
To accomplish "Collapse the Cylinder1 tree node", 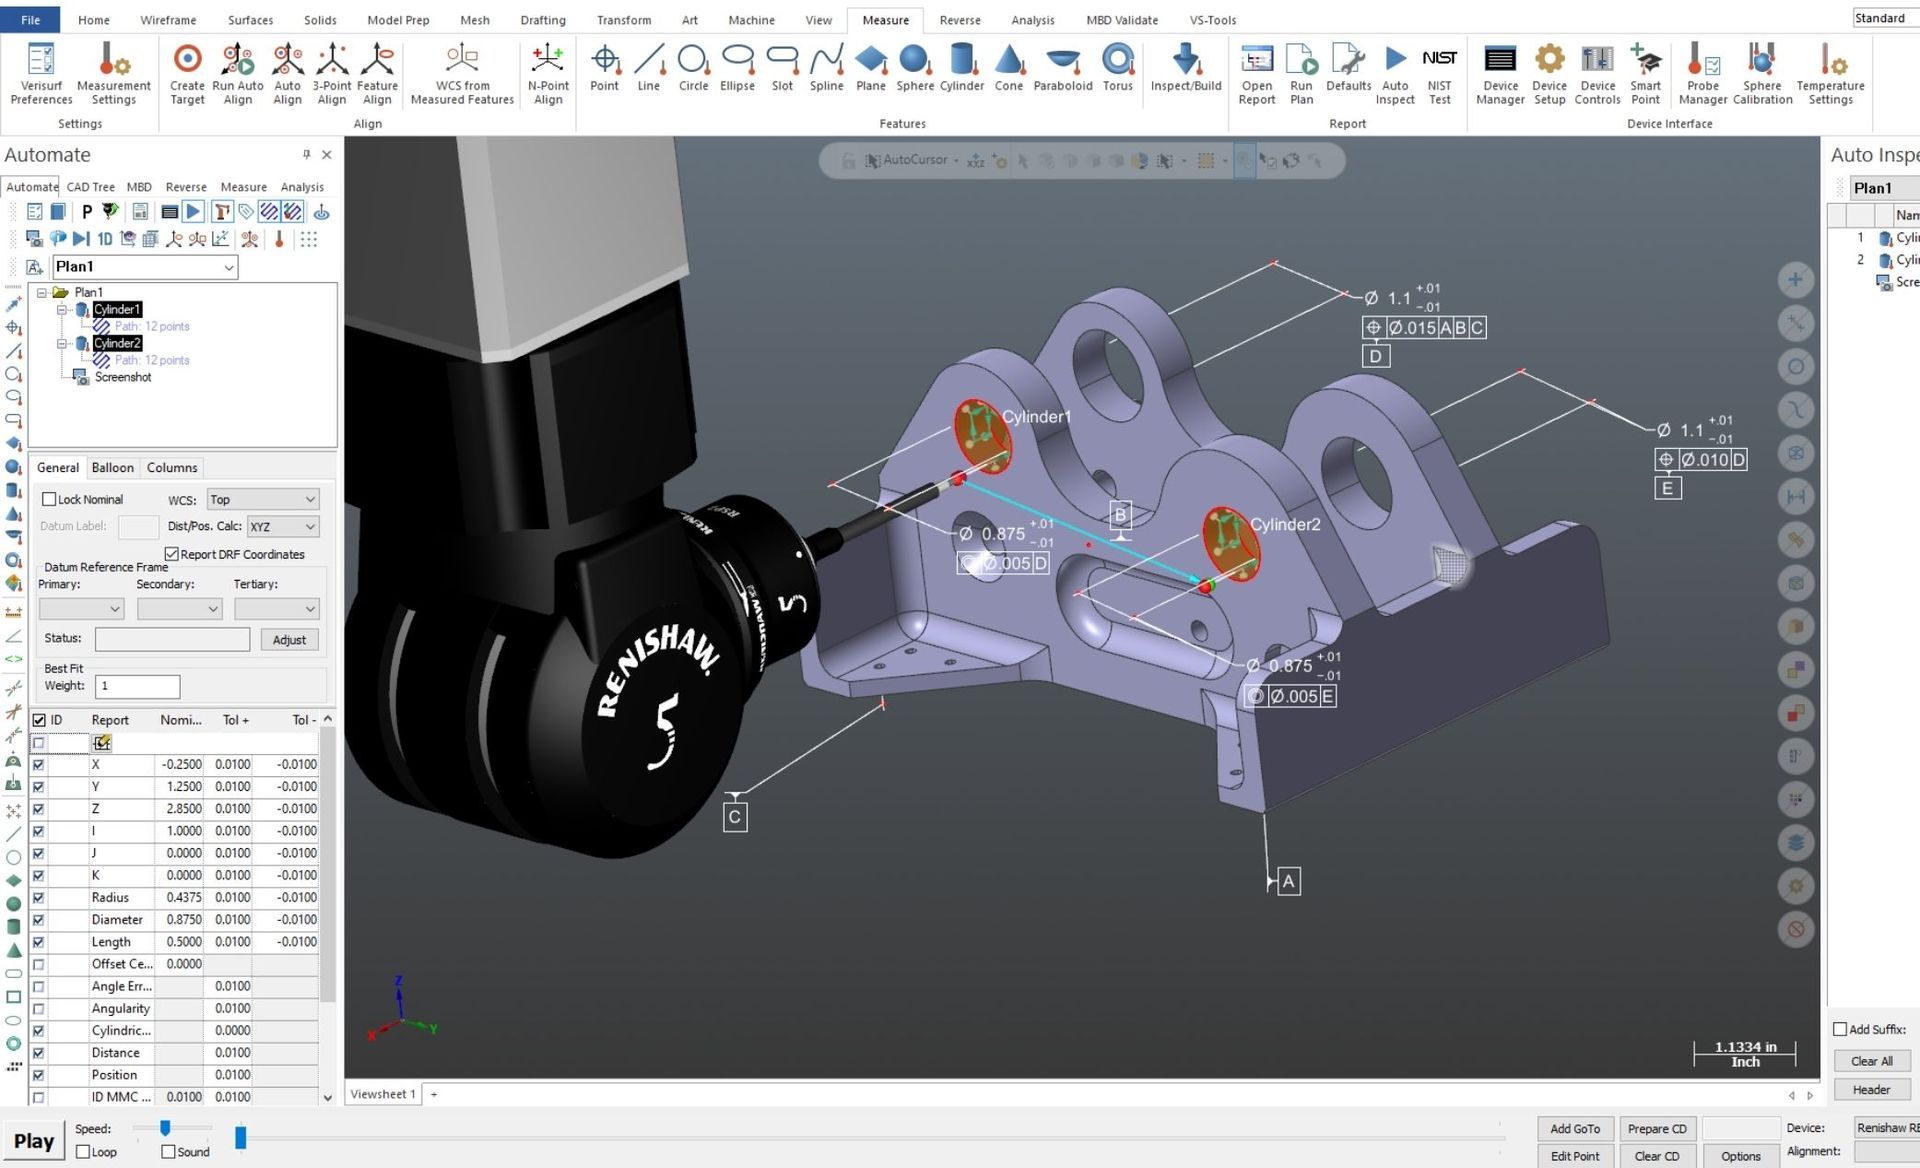I will [x=62, y=310].
